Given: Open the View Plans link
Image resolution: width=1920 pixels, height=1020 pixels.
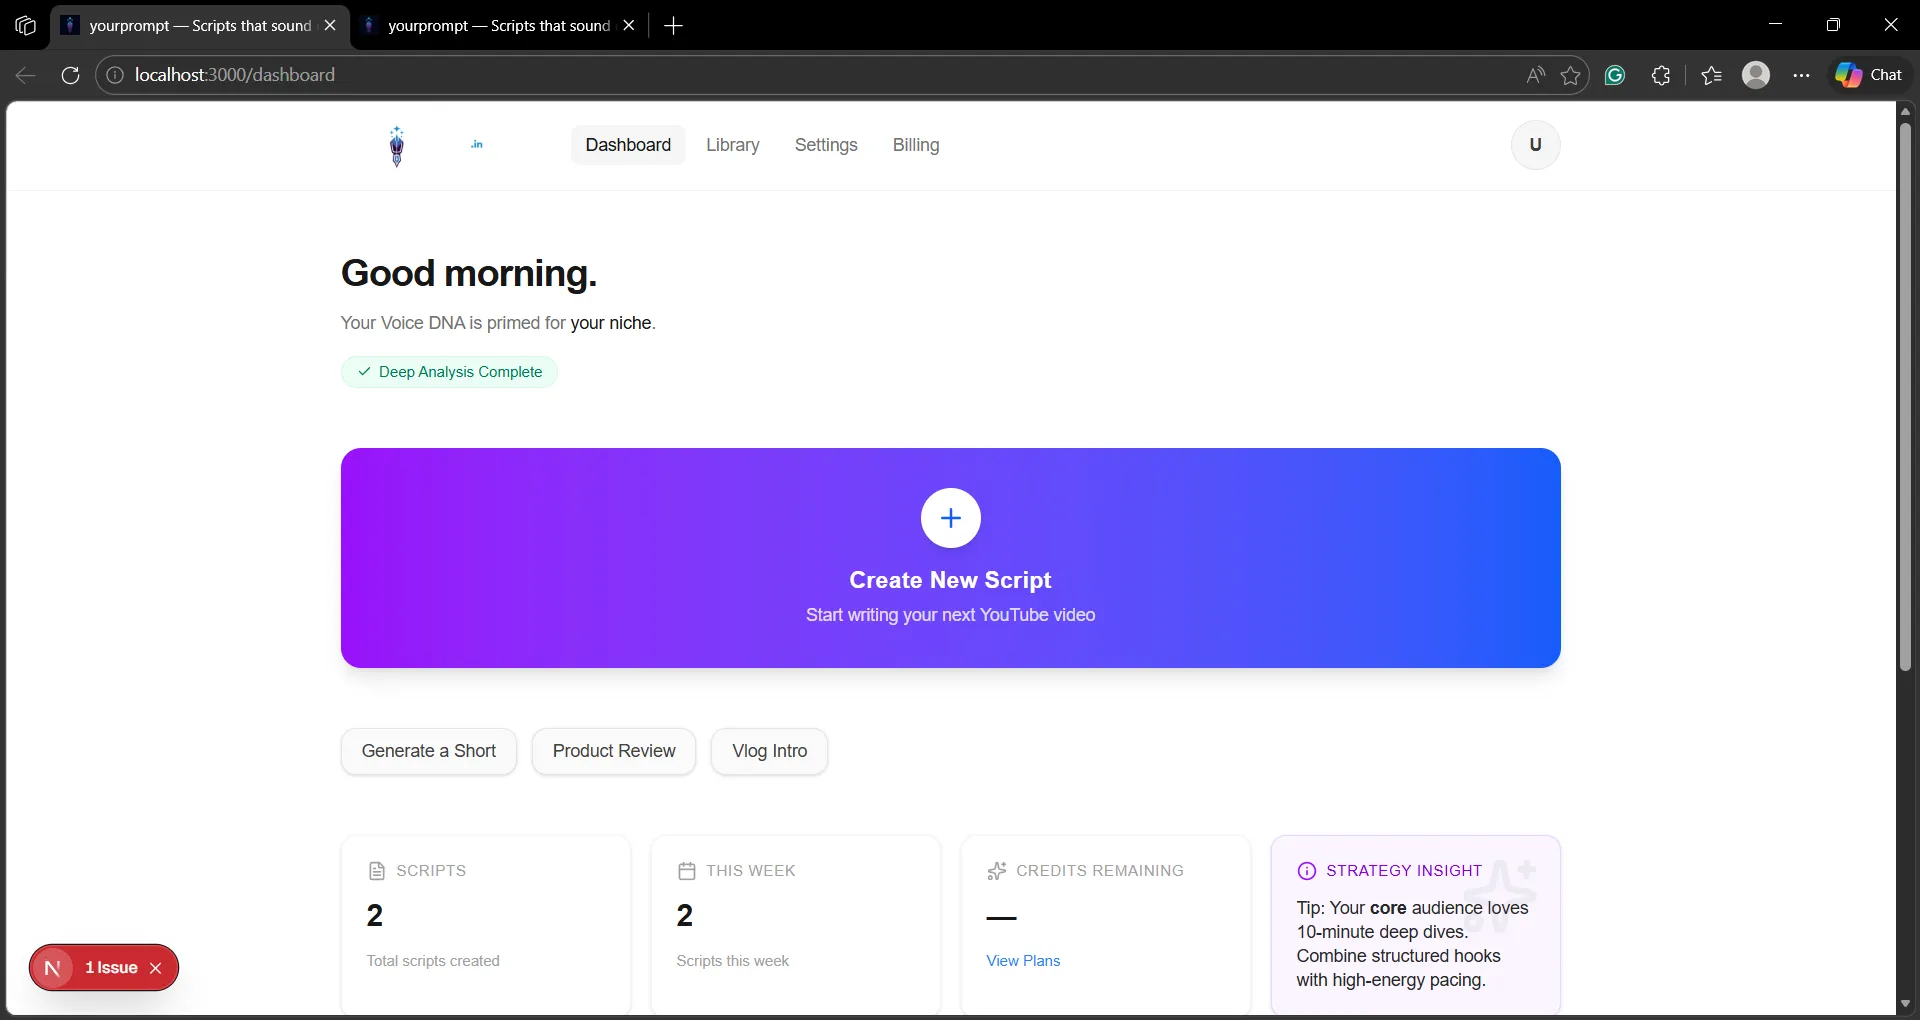Looking at the screenshot, I should click(x=1023, y=961).
